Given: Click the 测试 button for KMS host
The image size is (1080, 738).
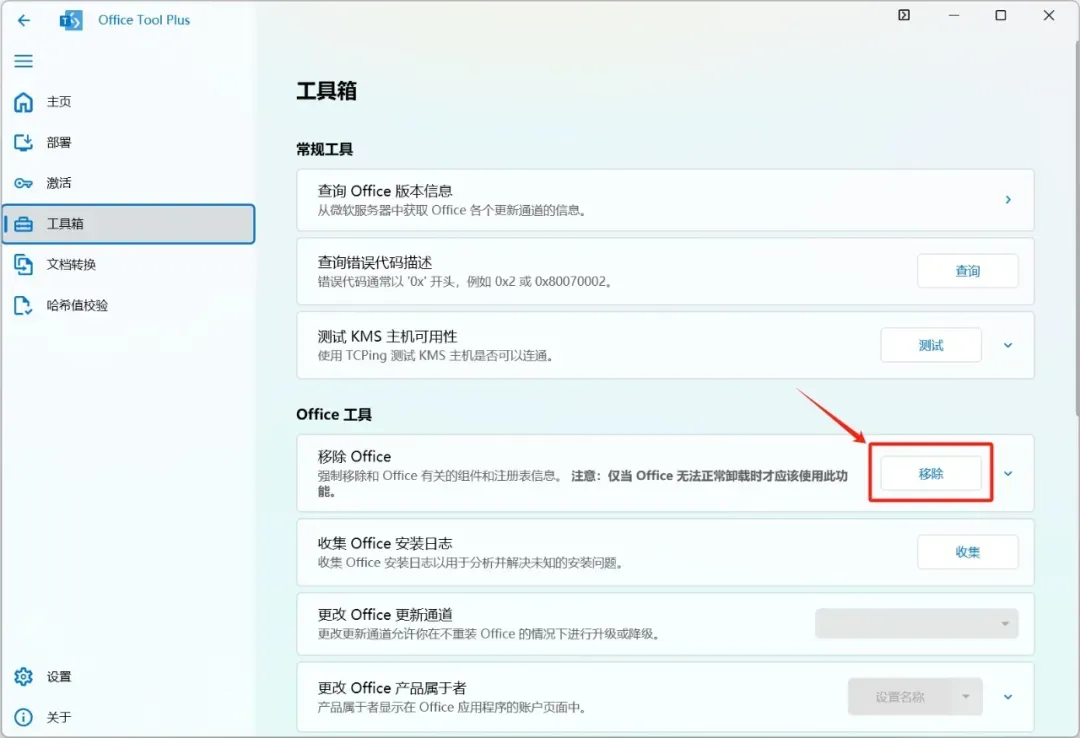Looking at the screenshot, I should pos(931,345).
